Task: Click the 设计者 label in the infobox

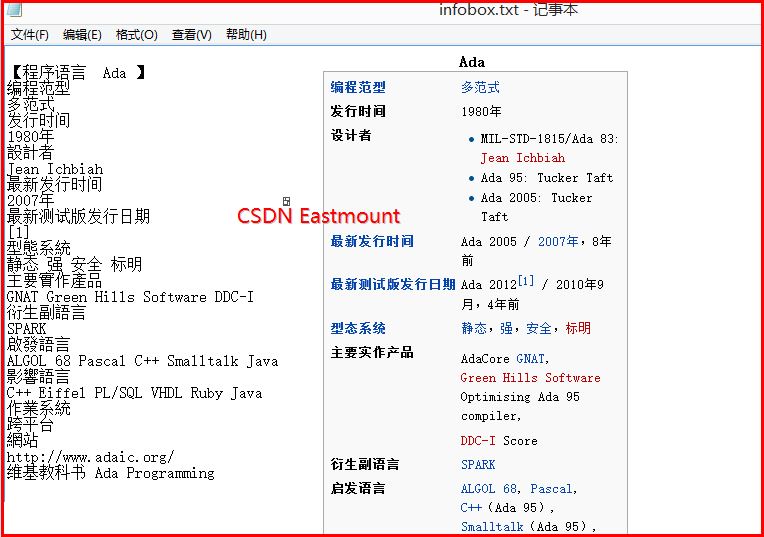Action: coord(351,135)
